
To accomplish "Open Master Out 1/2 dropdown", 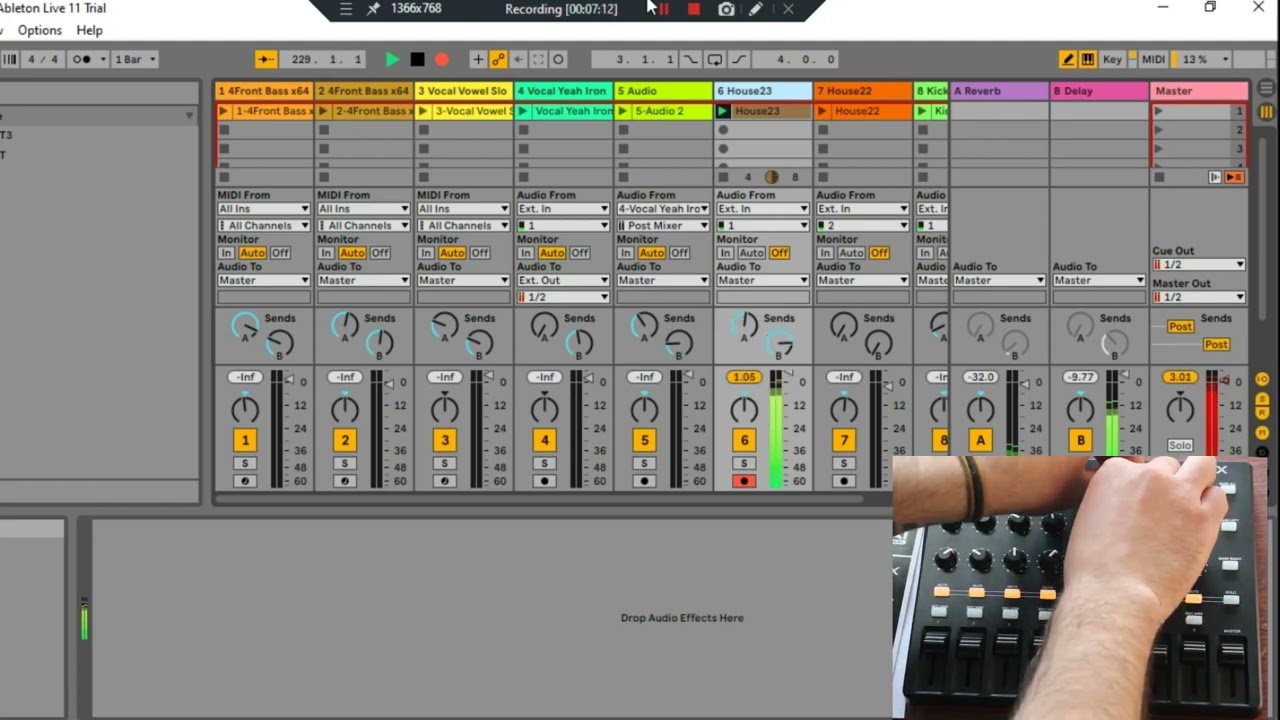I will [x=1199, y=297].
